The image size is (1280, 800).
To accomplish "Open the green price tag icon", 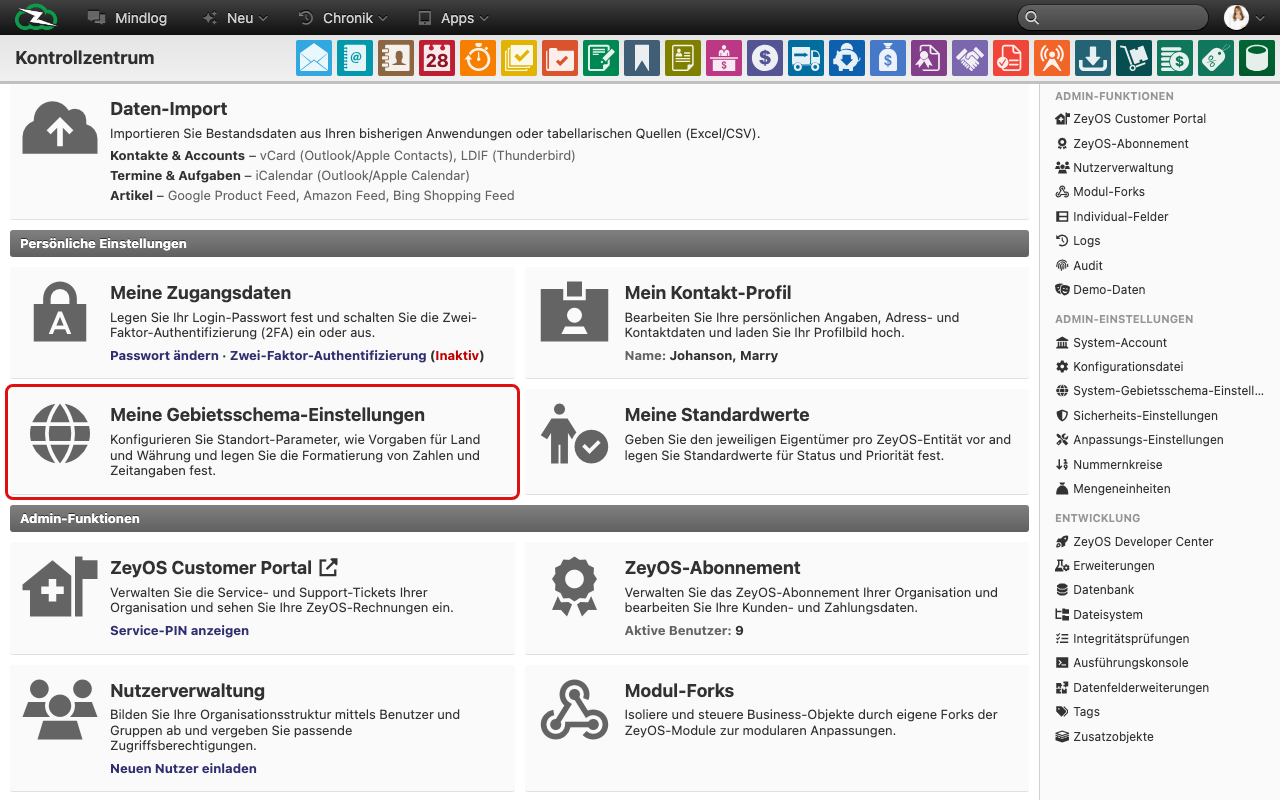I will (1216, 58).
